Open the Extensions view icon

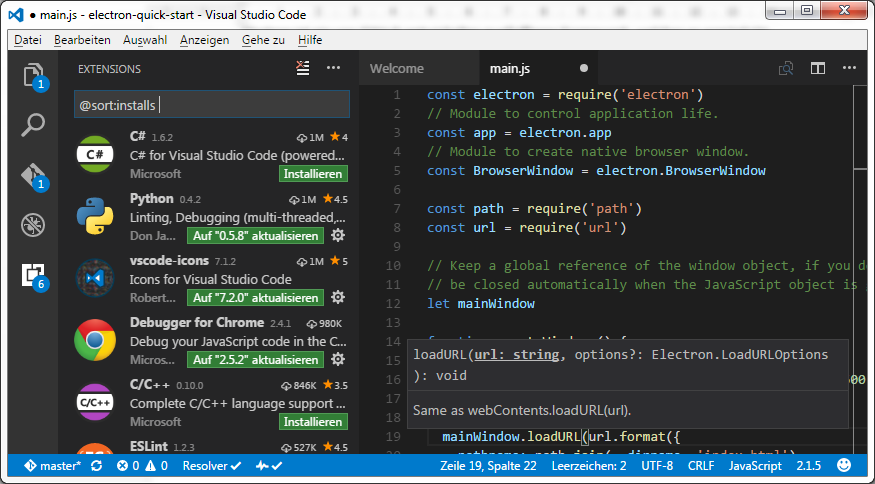33,275
